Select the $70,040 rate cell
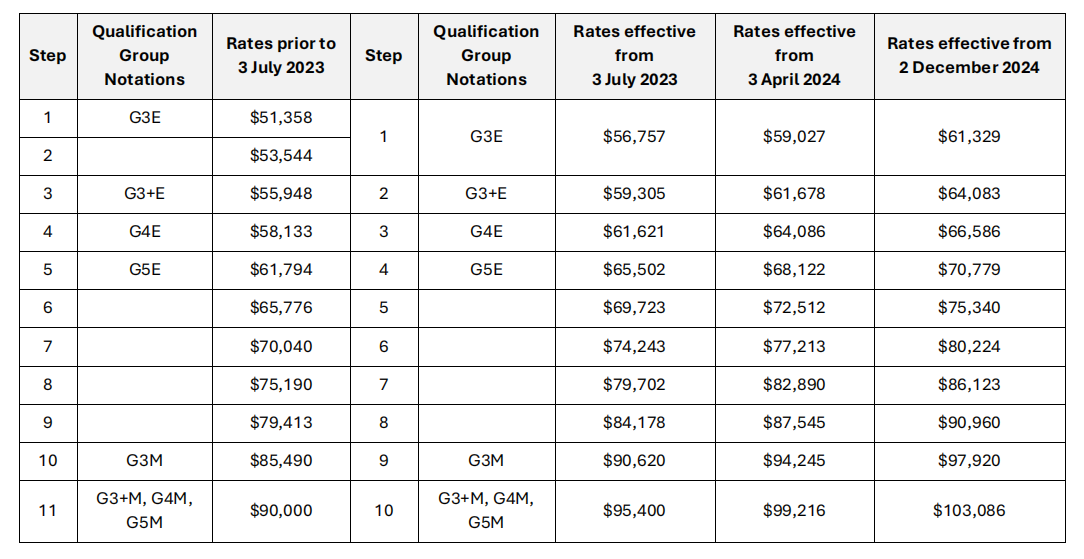1084x559 pixels. pyautogui.click(x=281, y=346)
